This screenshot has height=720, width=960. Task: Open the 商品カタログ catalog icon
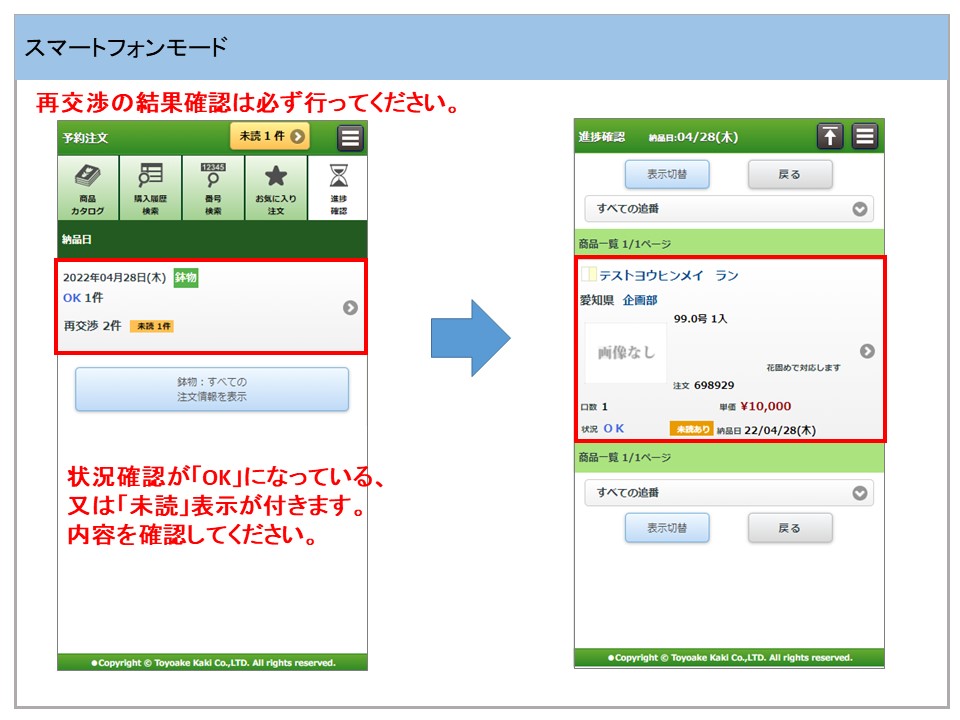(88, 188)
